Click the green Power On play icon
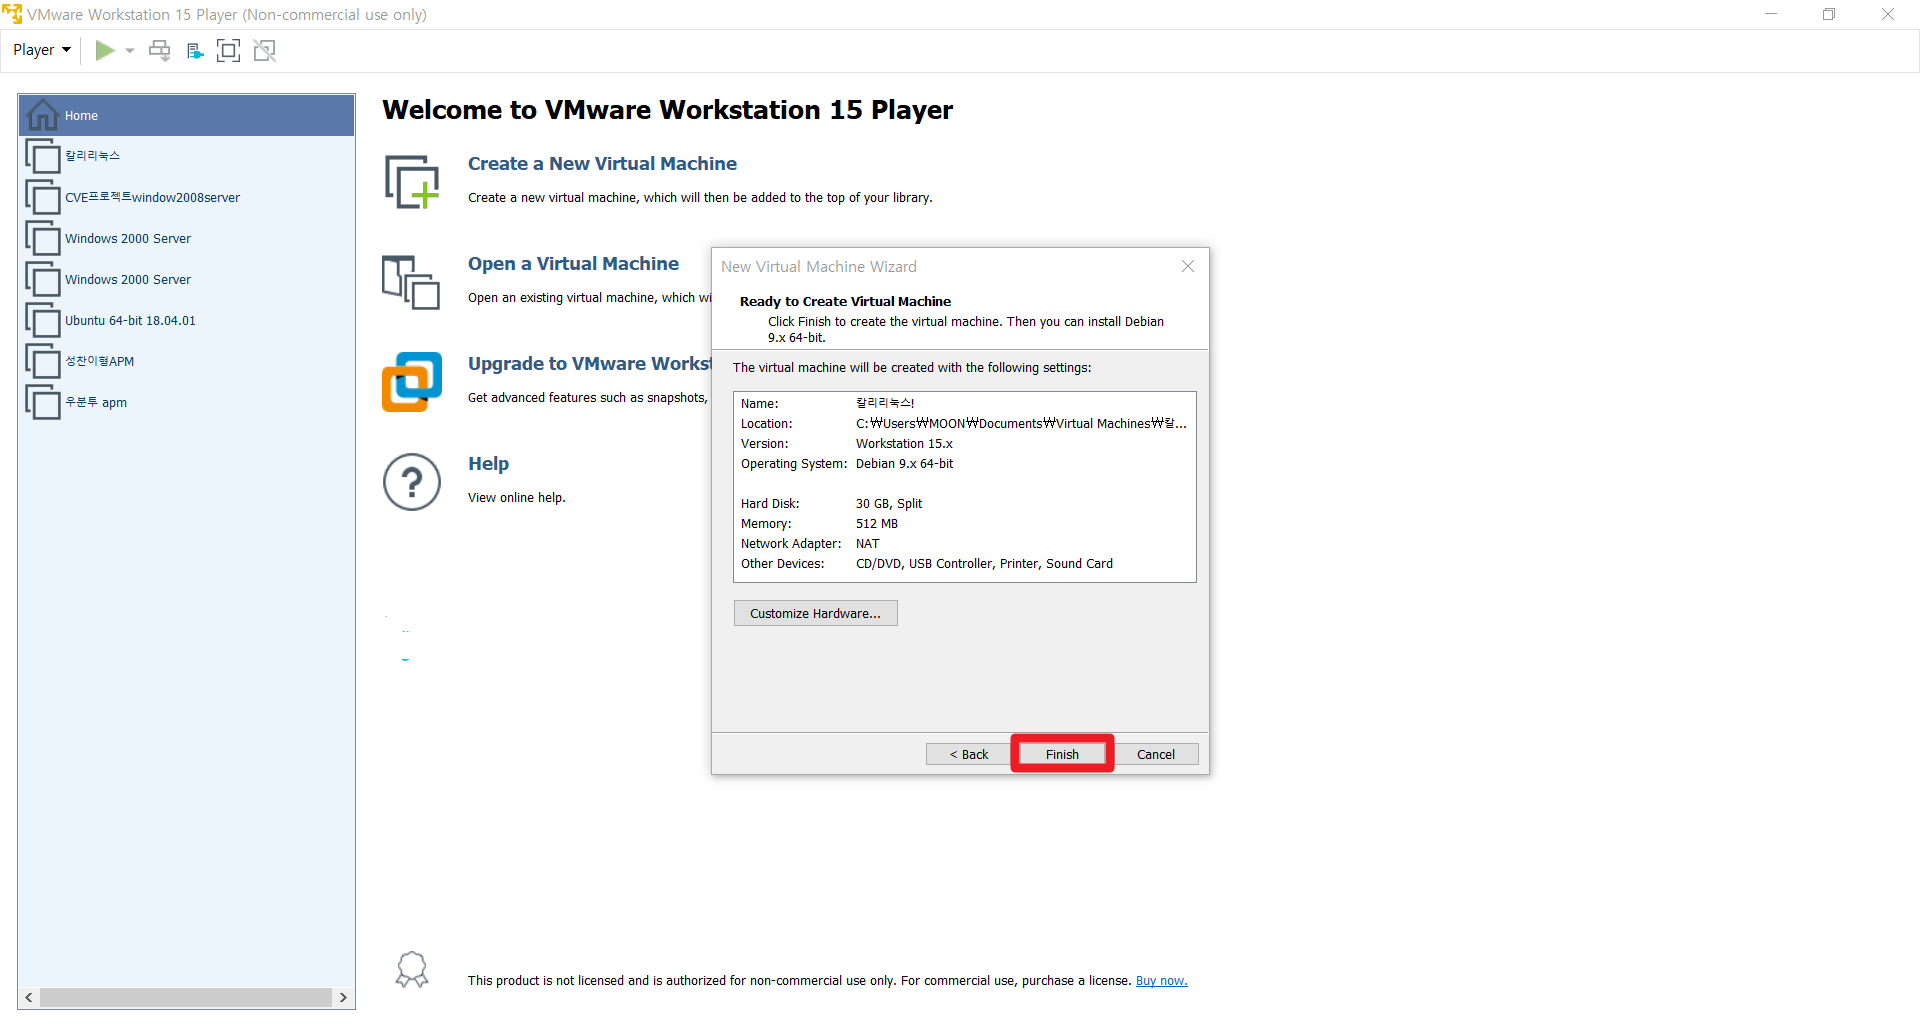The image size is (1920, 1030). click(104, 50)
